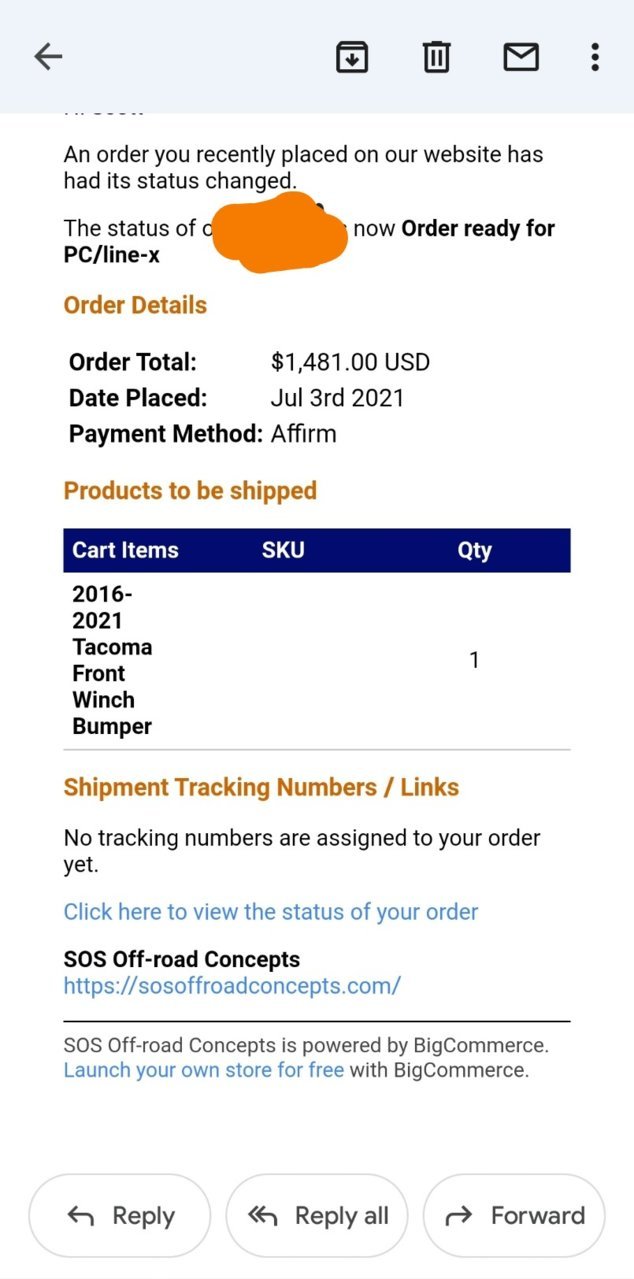Click the Reply button

[x=120, y=1215]
